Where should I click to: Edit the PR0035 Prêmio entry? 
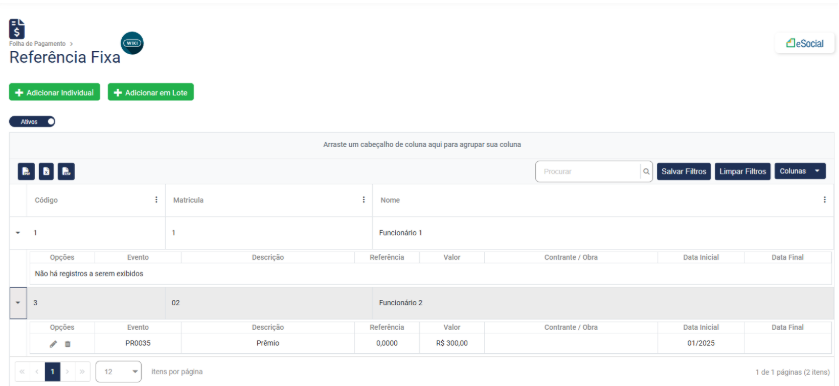coord(53,344)
